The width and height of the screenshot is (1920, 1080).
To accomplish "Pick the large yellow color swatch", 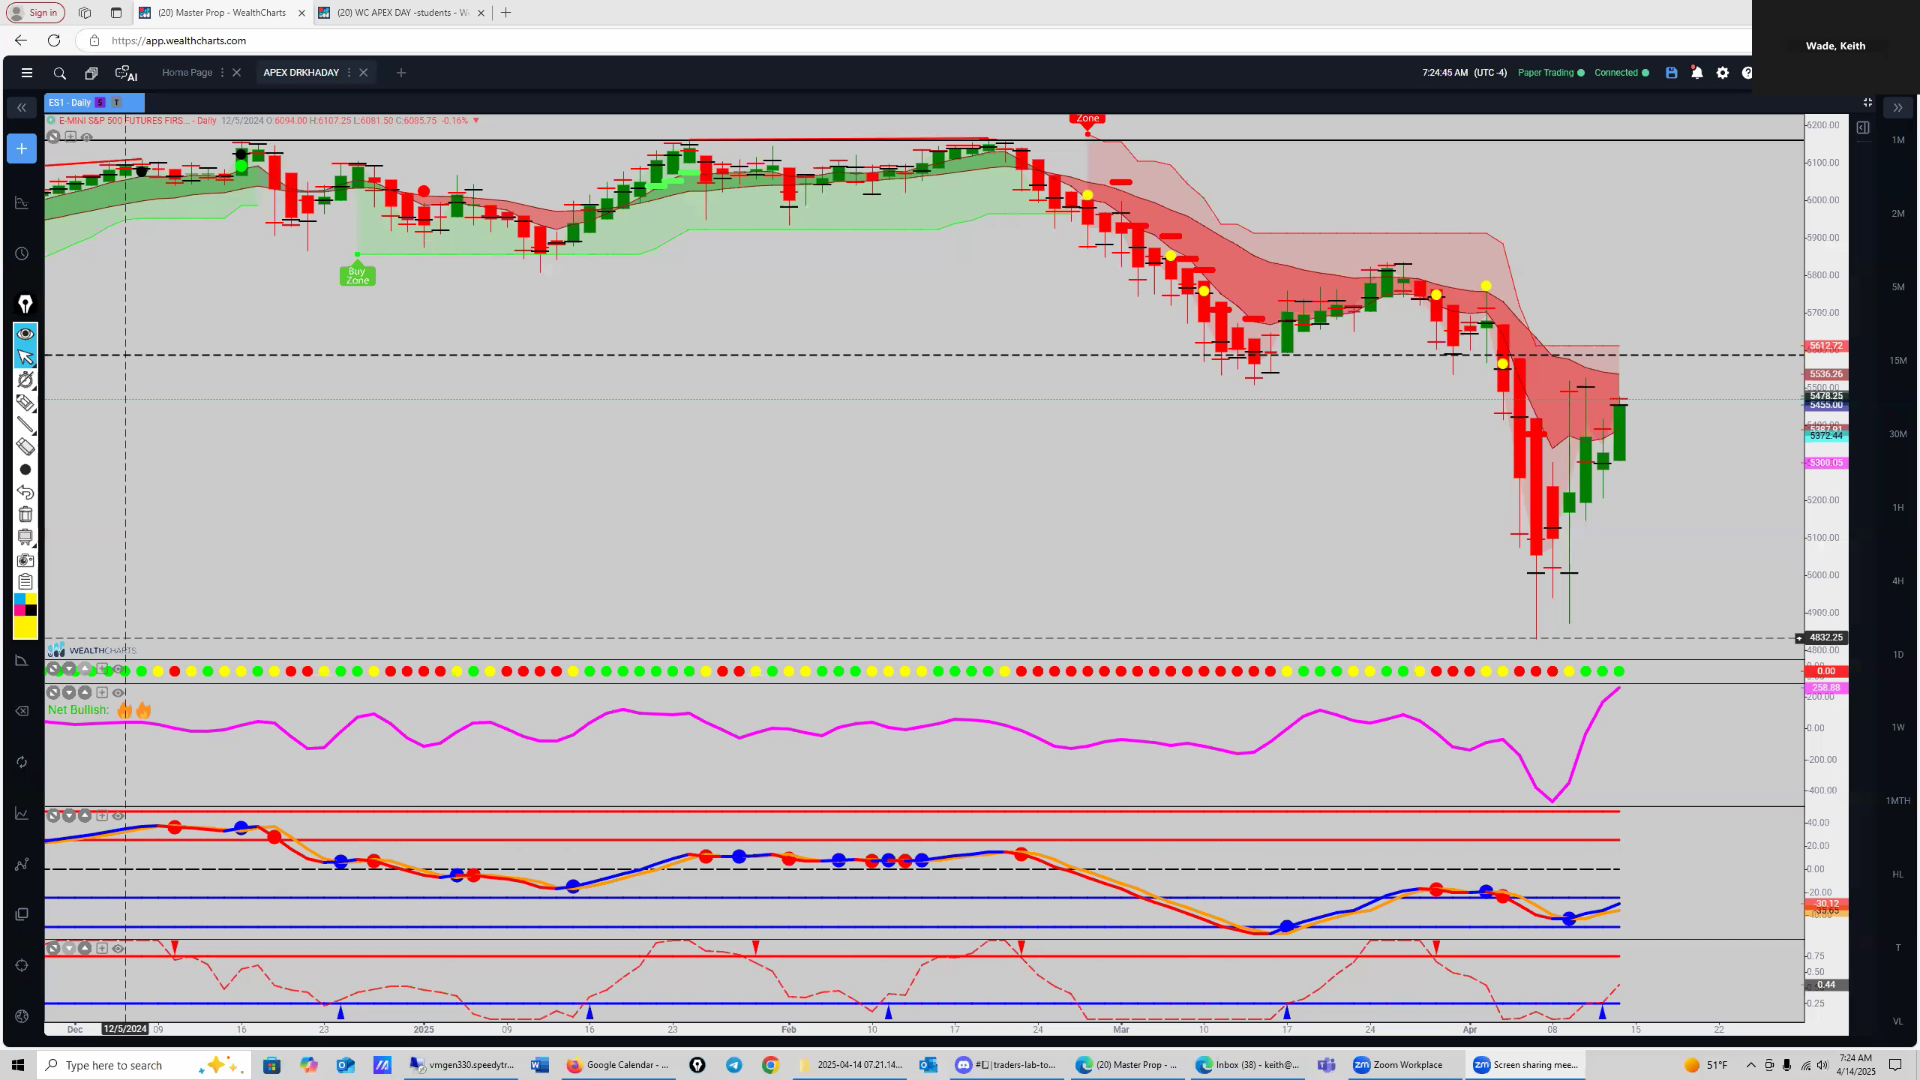I will pos(25,628).
